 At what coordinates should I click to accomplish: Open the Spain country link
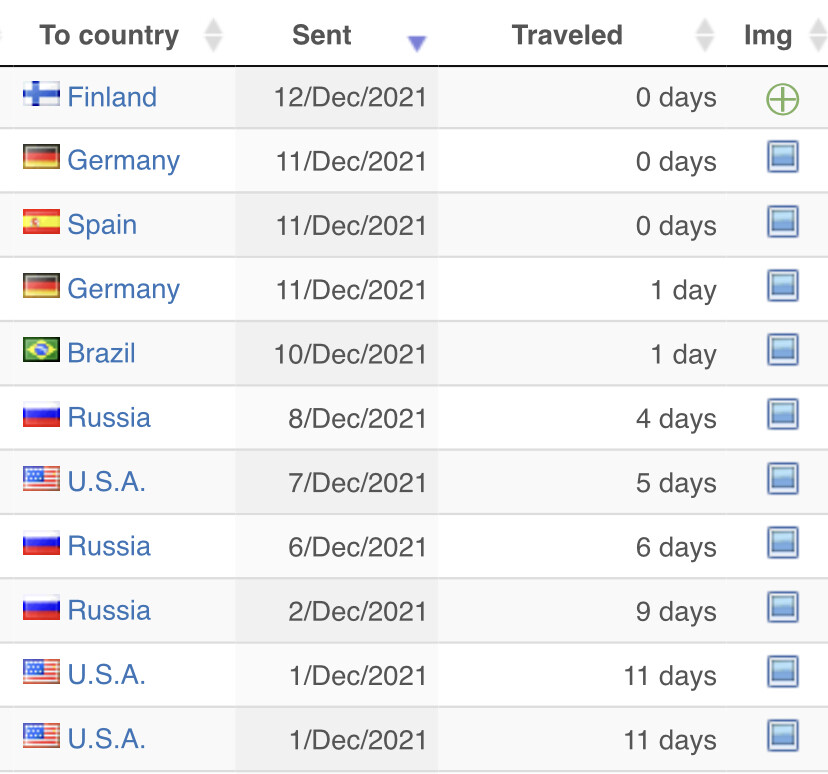coord(102,224)
